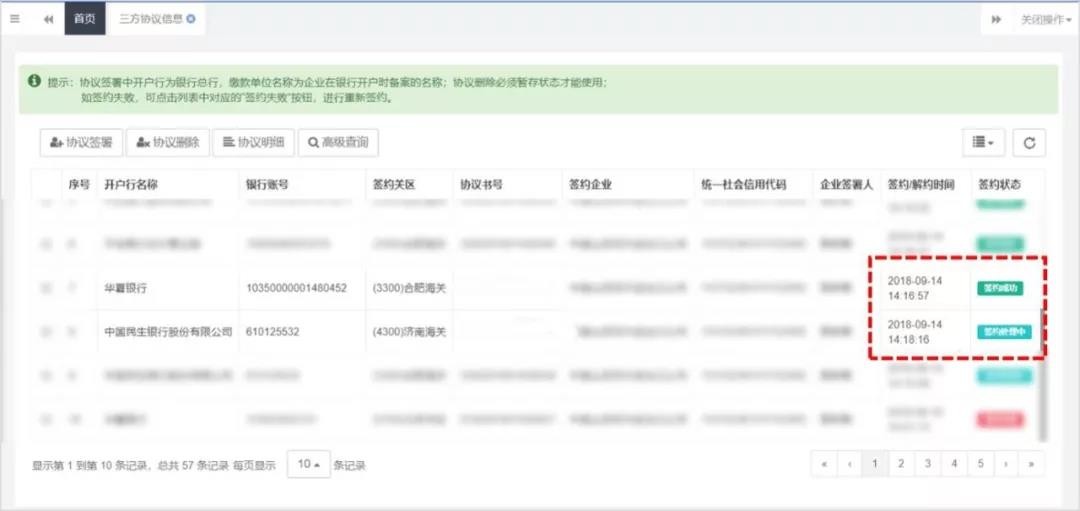Sort by the 银行账号 column header
1080x511 pixels.
(x=267, y=185)
